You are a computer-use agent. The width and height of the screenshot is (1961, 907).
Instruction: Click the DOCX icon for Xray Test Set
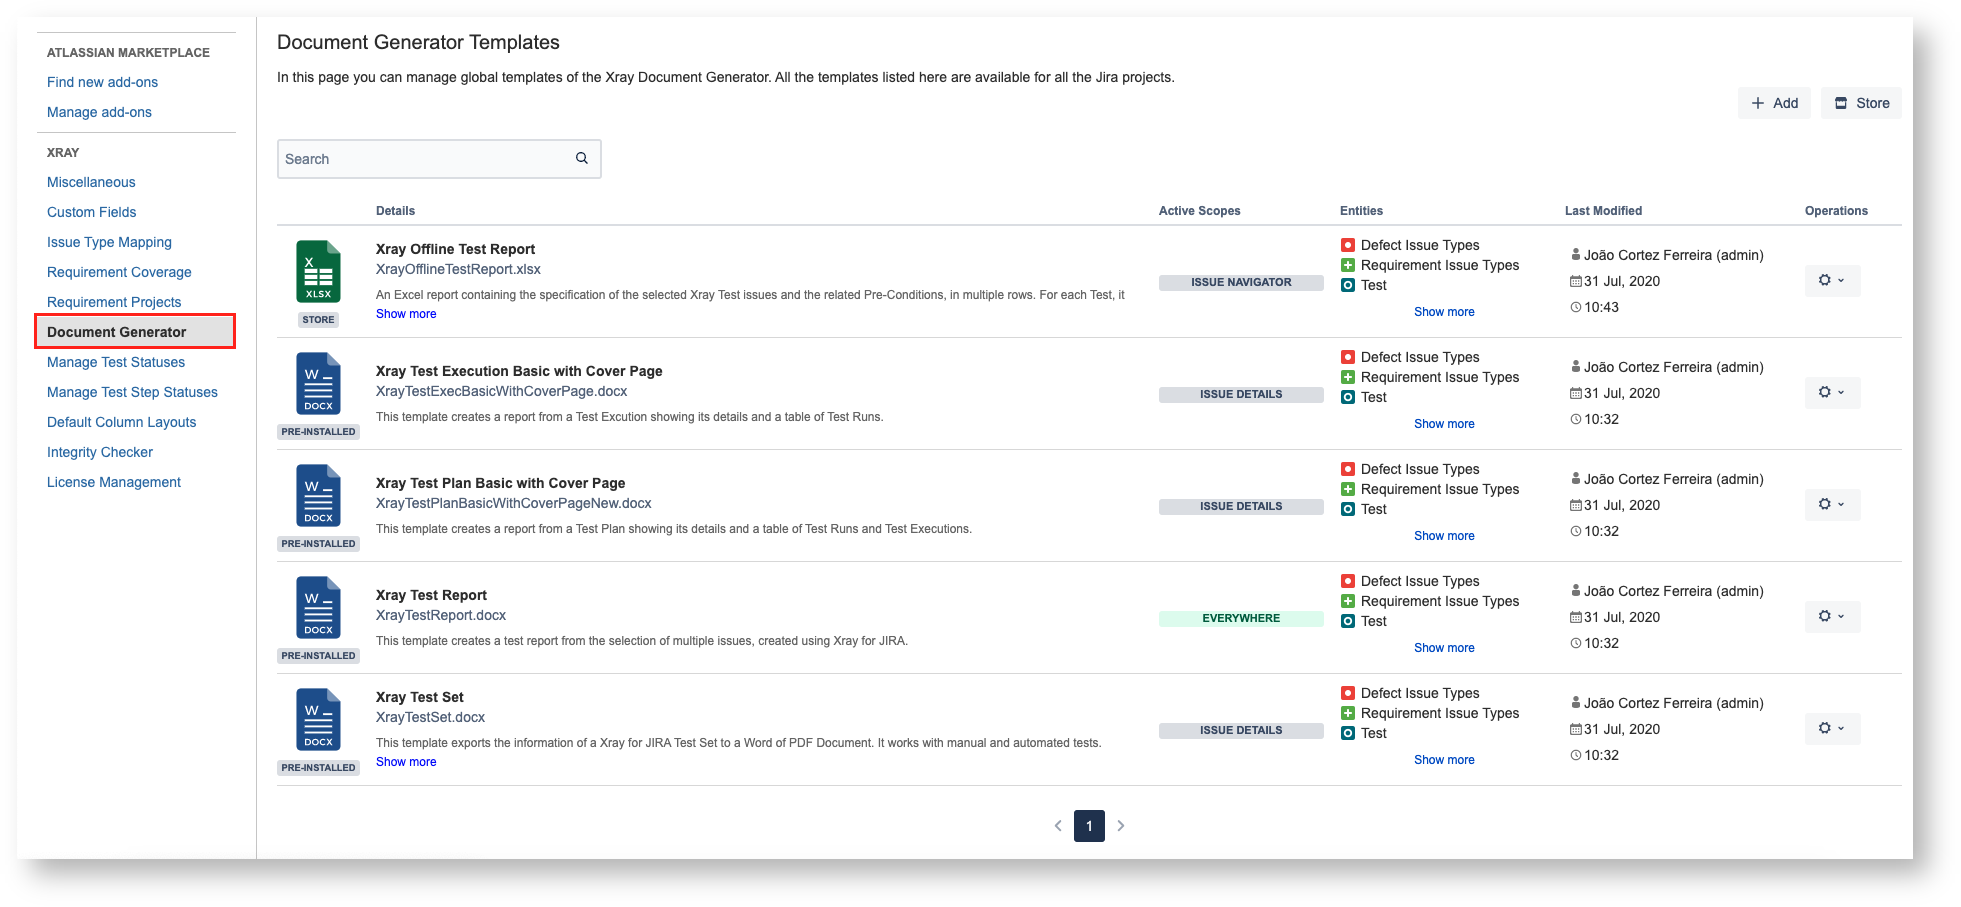pyautogui.click(x=318, y=720)
